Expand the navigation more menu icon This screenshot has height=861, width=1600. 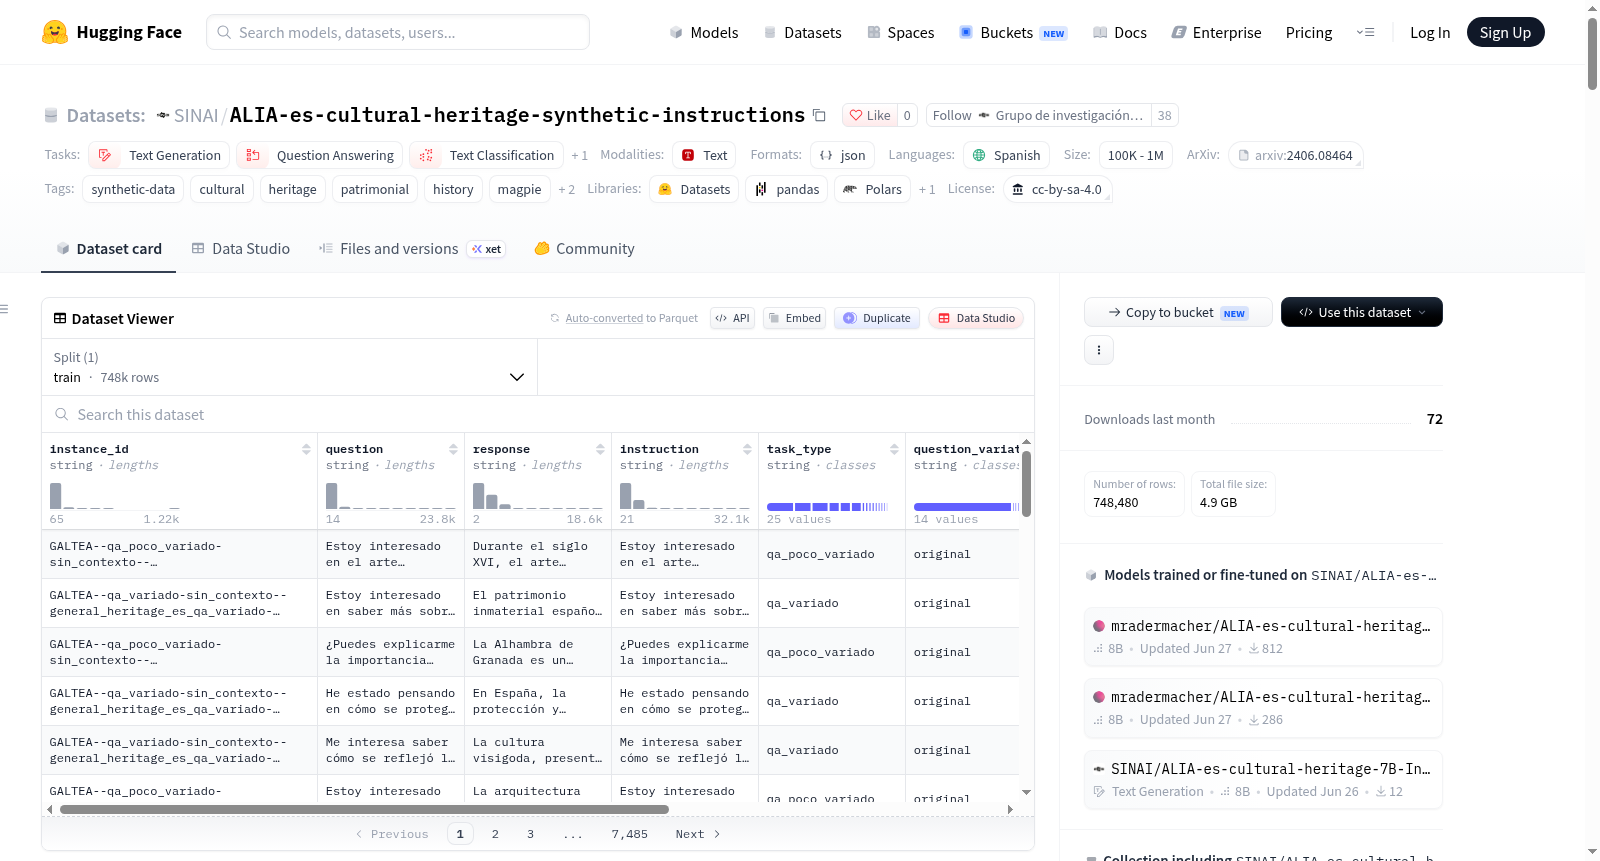point(1365,32)
